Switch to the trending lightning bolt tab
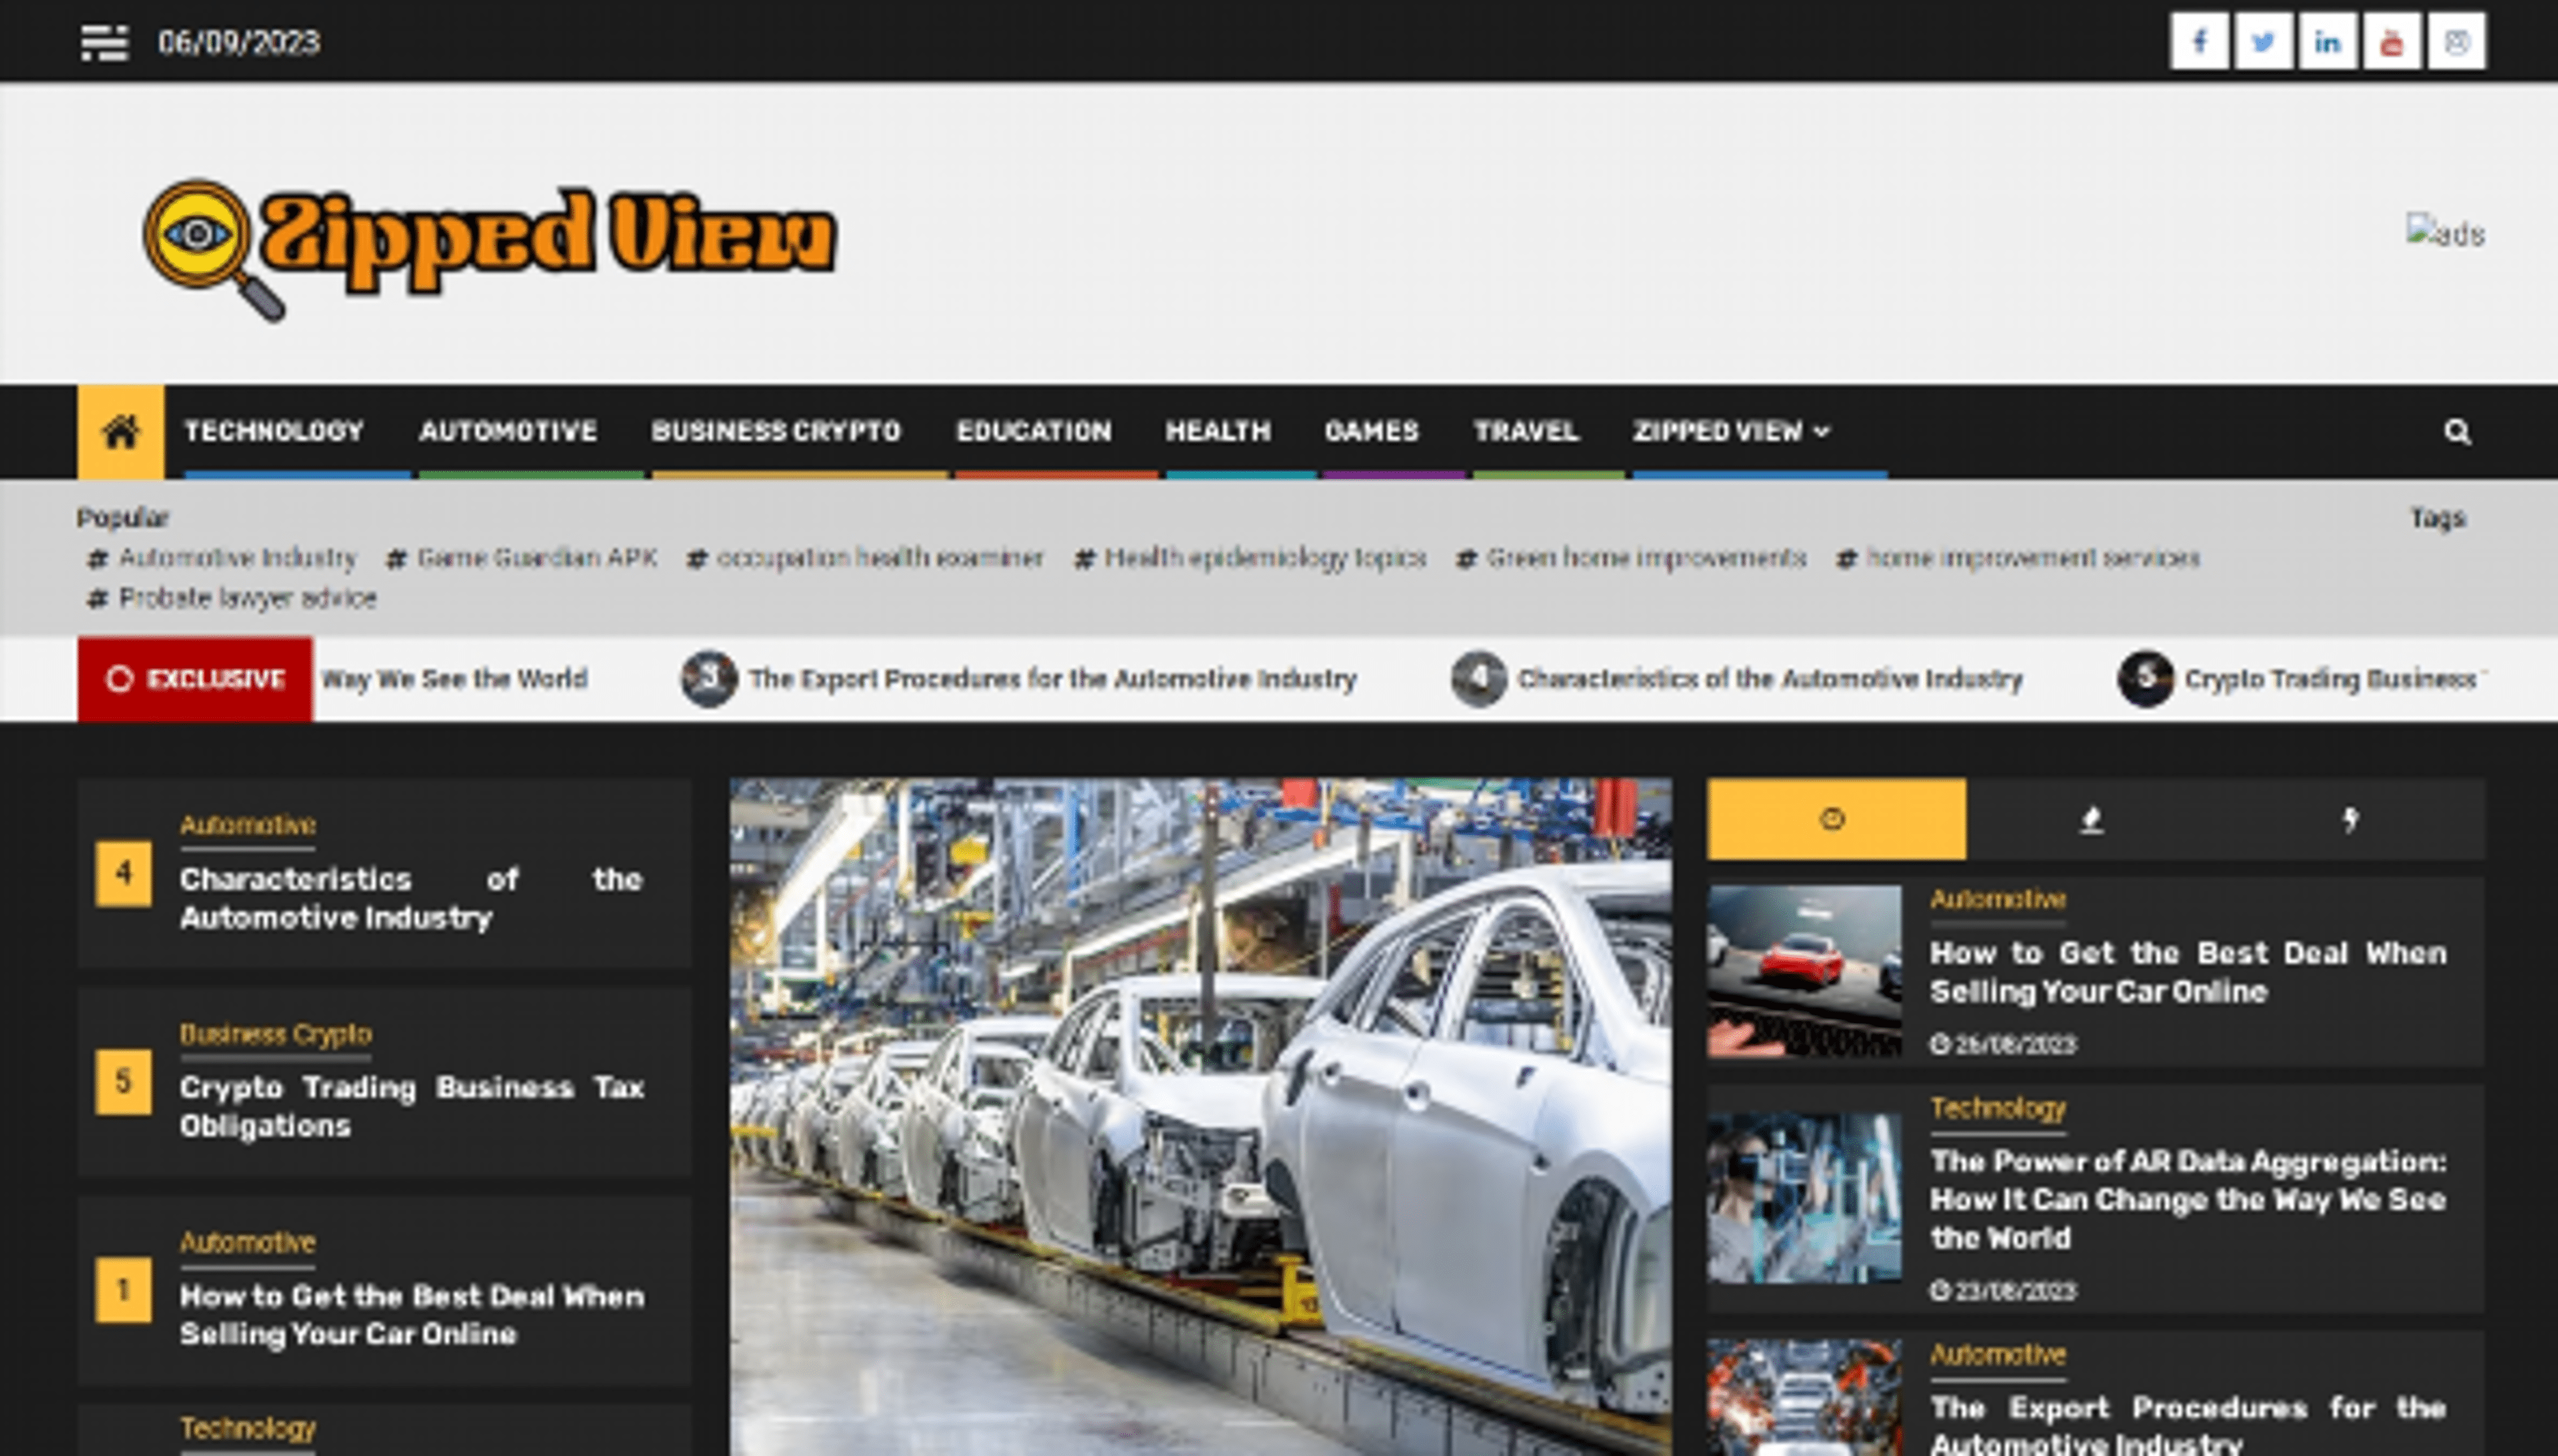Screen dimensions: 2558x1456 pos(2350,820)
